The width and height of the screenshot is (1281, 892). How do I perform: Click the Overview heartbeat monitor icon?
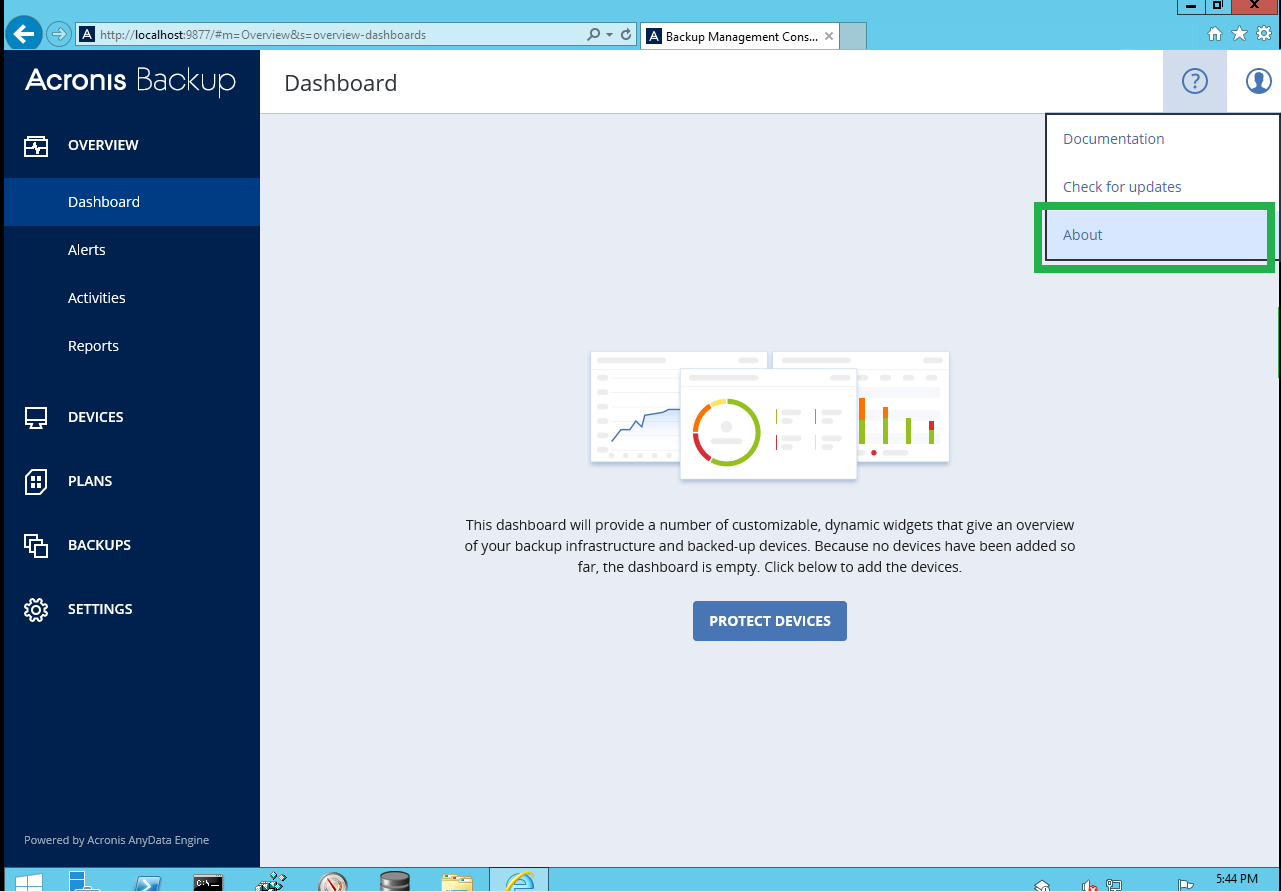(36, 146)
